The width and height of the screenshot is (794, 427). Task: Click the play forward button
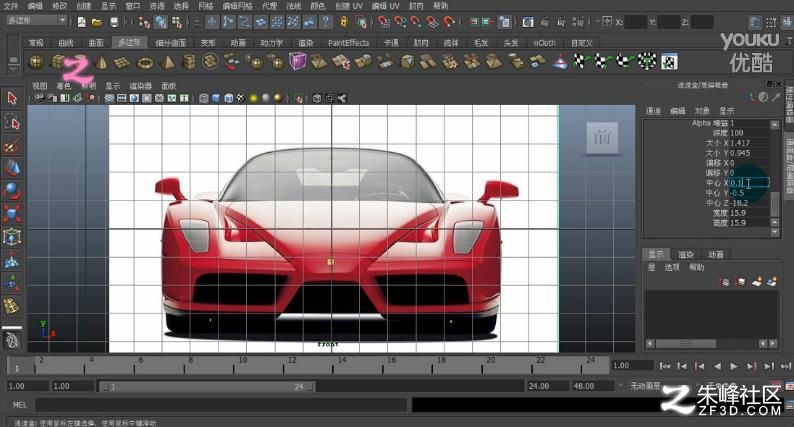pos(733,366)
